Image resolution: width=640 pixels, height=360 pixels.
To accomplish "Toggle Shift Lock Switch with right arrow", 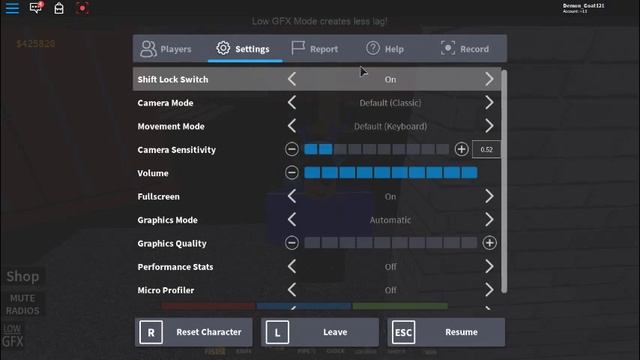I will [x=489, y=79].
